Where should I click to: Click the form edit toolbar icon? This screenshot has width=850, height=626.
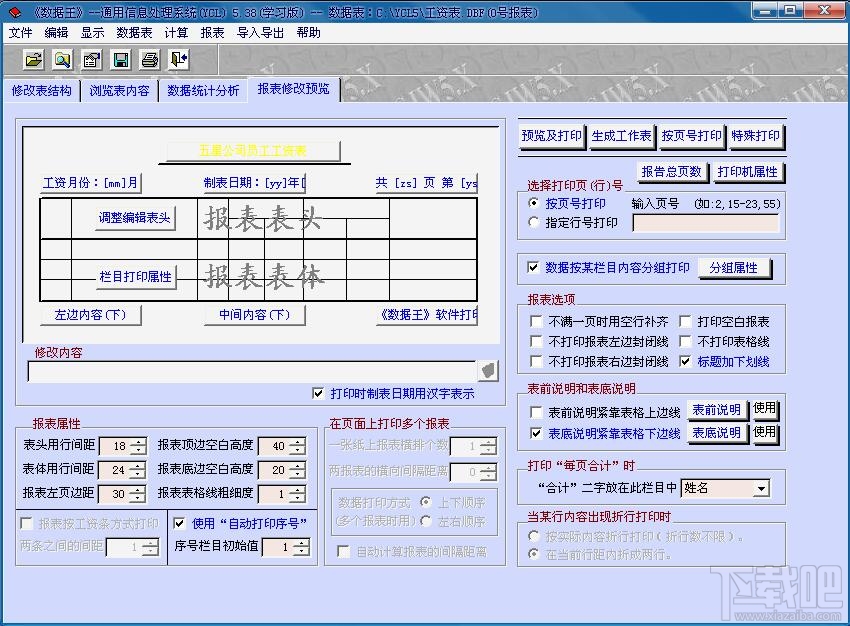90,60
